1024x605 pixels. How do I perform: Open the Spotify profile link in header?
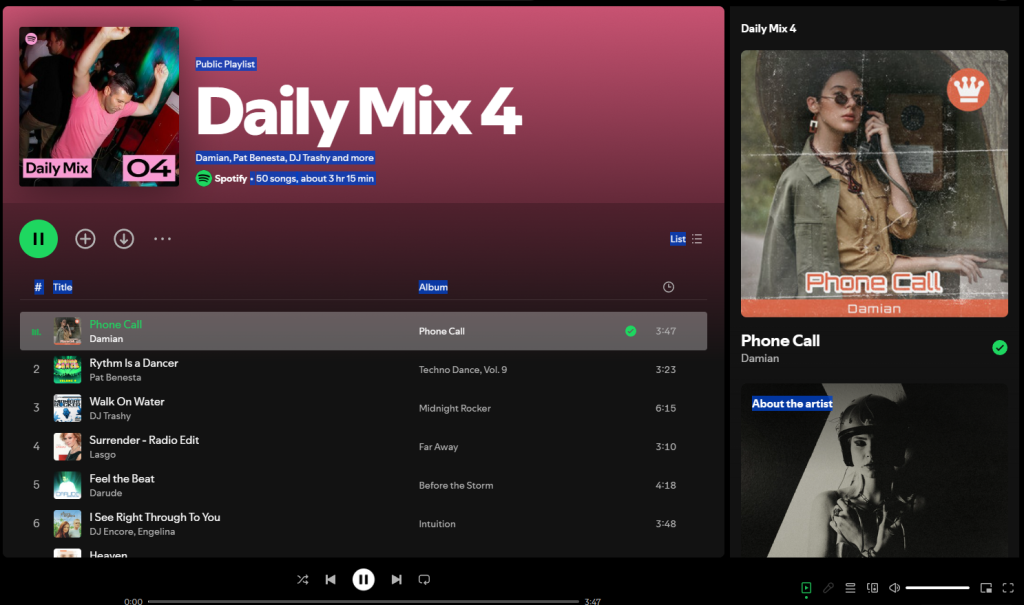pos(231,178)
